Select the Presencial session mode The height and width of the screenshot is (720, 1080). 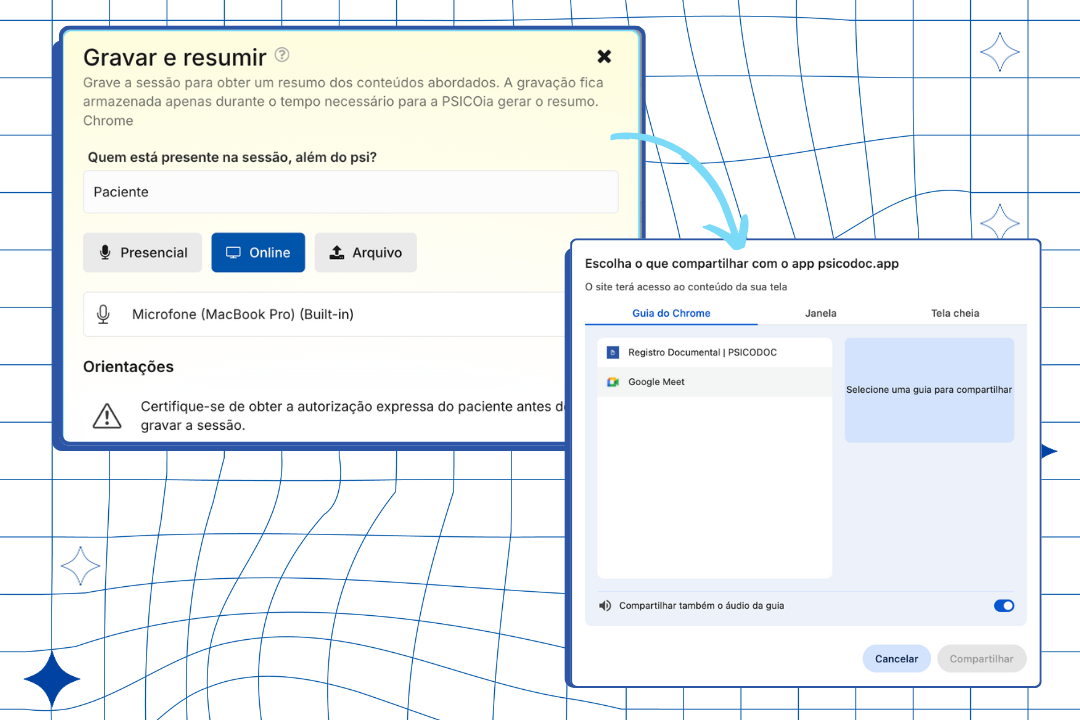click(143, 253)
